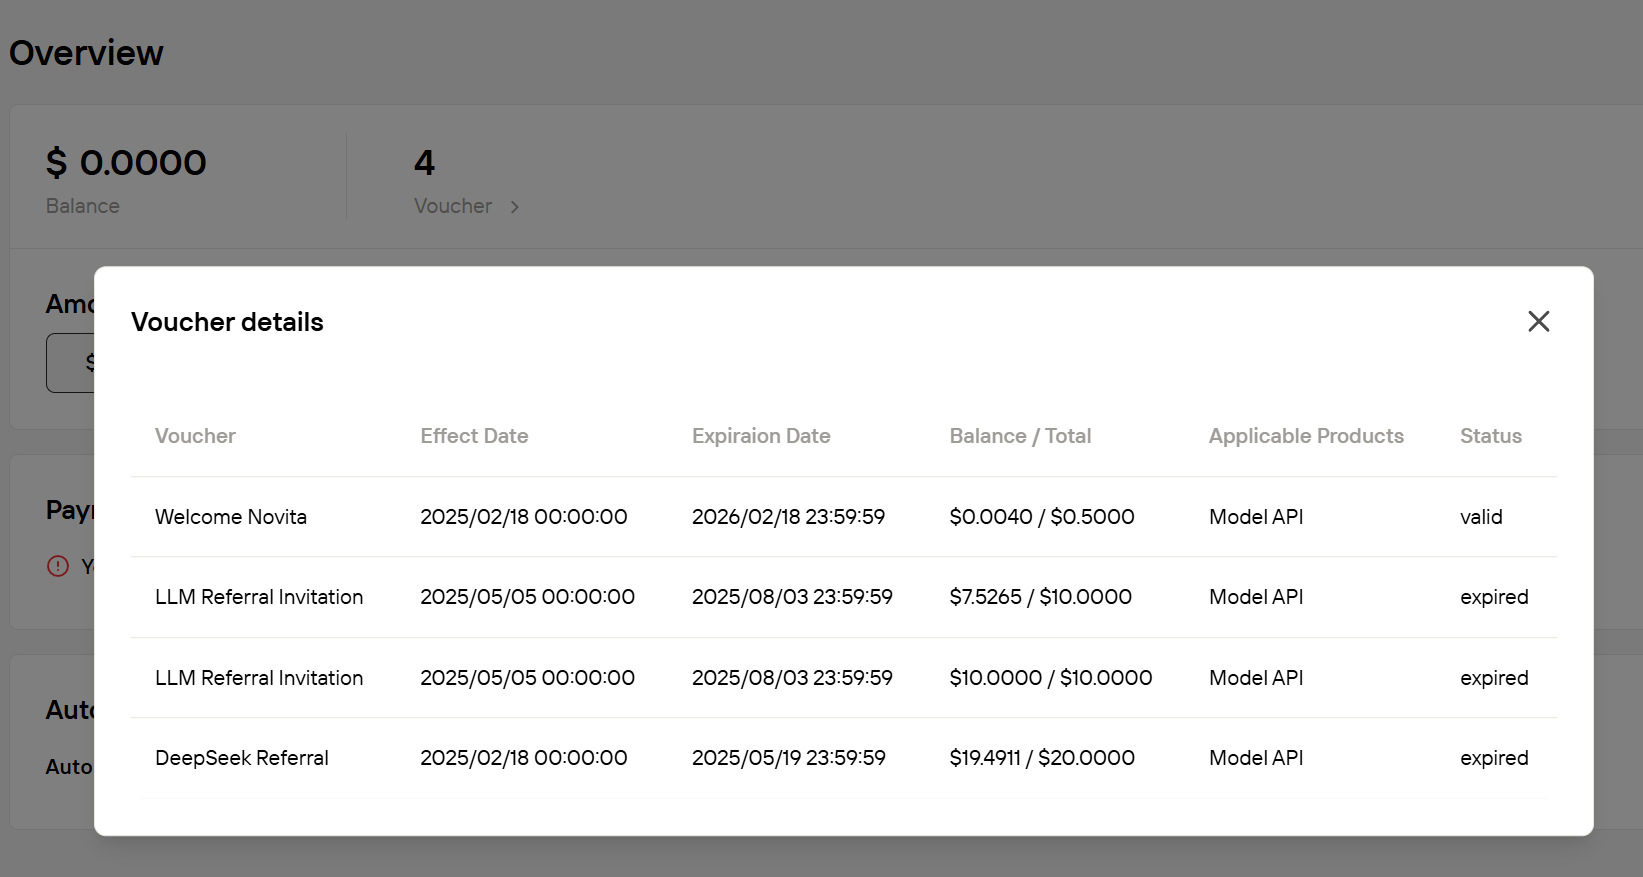This screenshot has width=1643, height=877.
Task: Click the Voucher details dialog title
Action: 227,322
